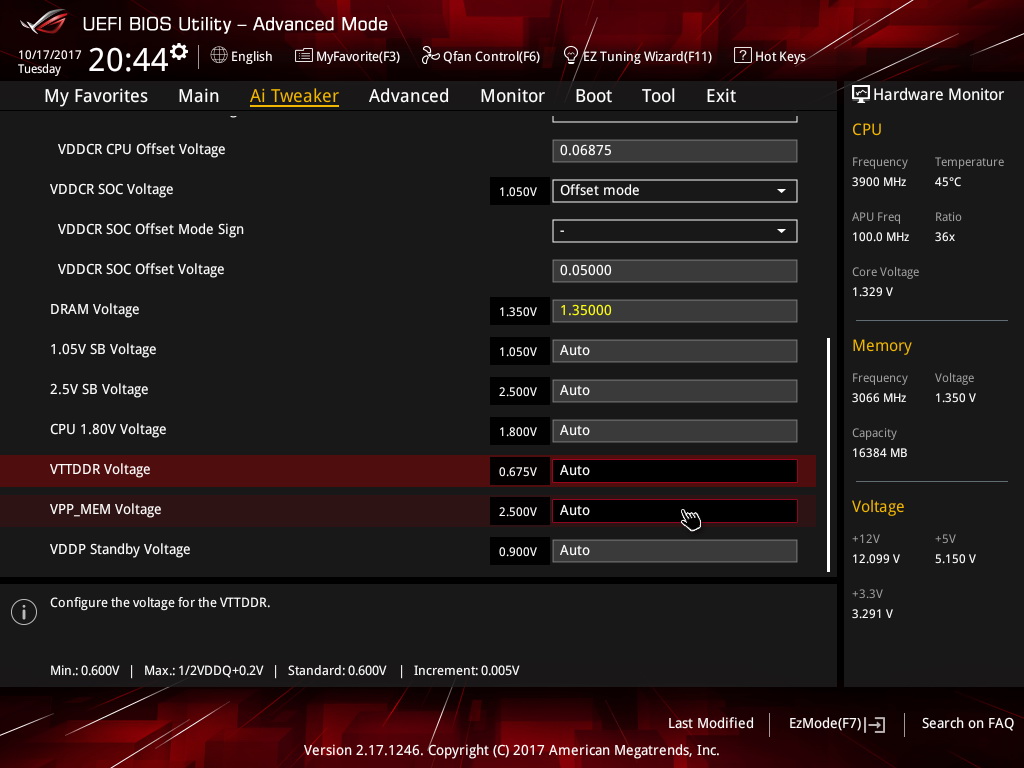The height and width of the screenshot is (768, 1024).
Task: Open the Monitor tab
Action: tap(512, 96)
